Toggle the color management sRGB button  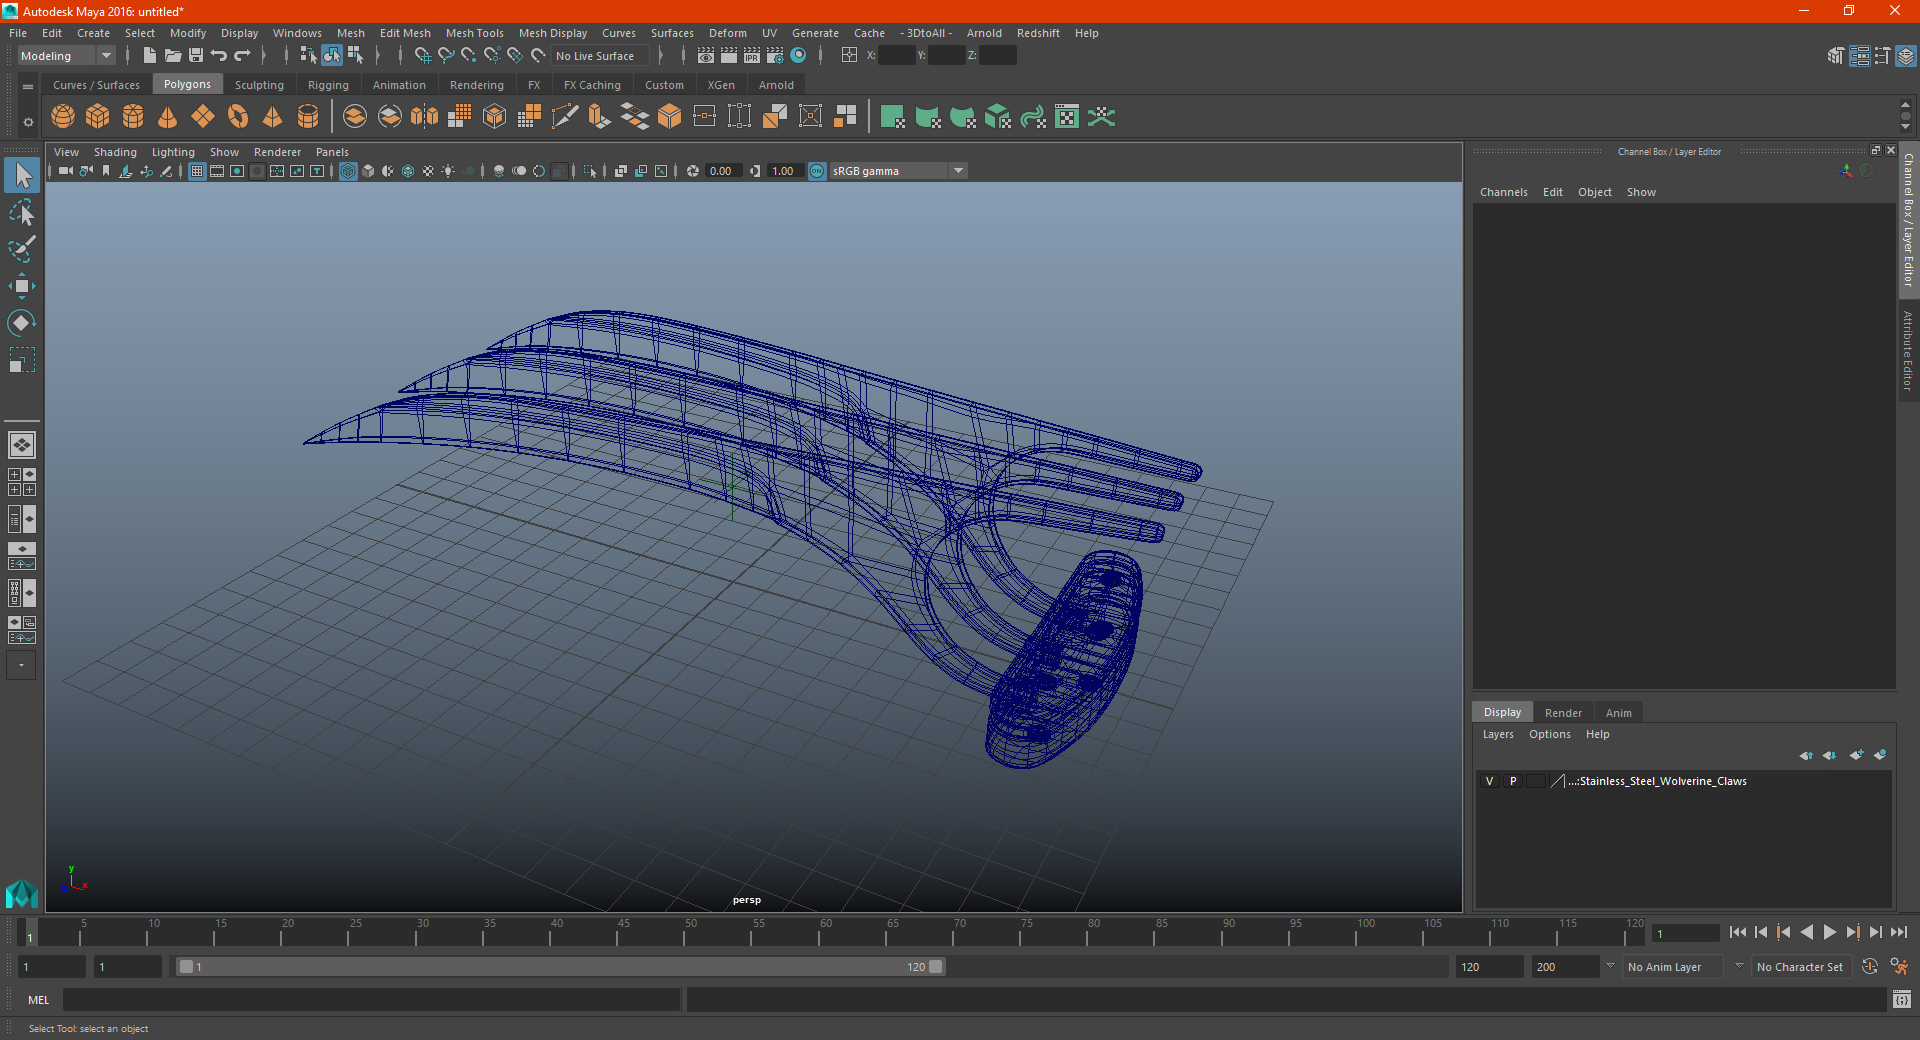[x=817, y=171]
